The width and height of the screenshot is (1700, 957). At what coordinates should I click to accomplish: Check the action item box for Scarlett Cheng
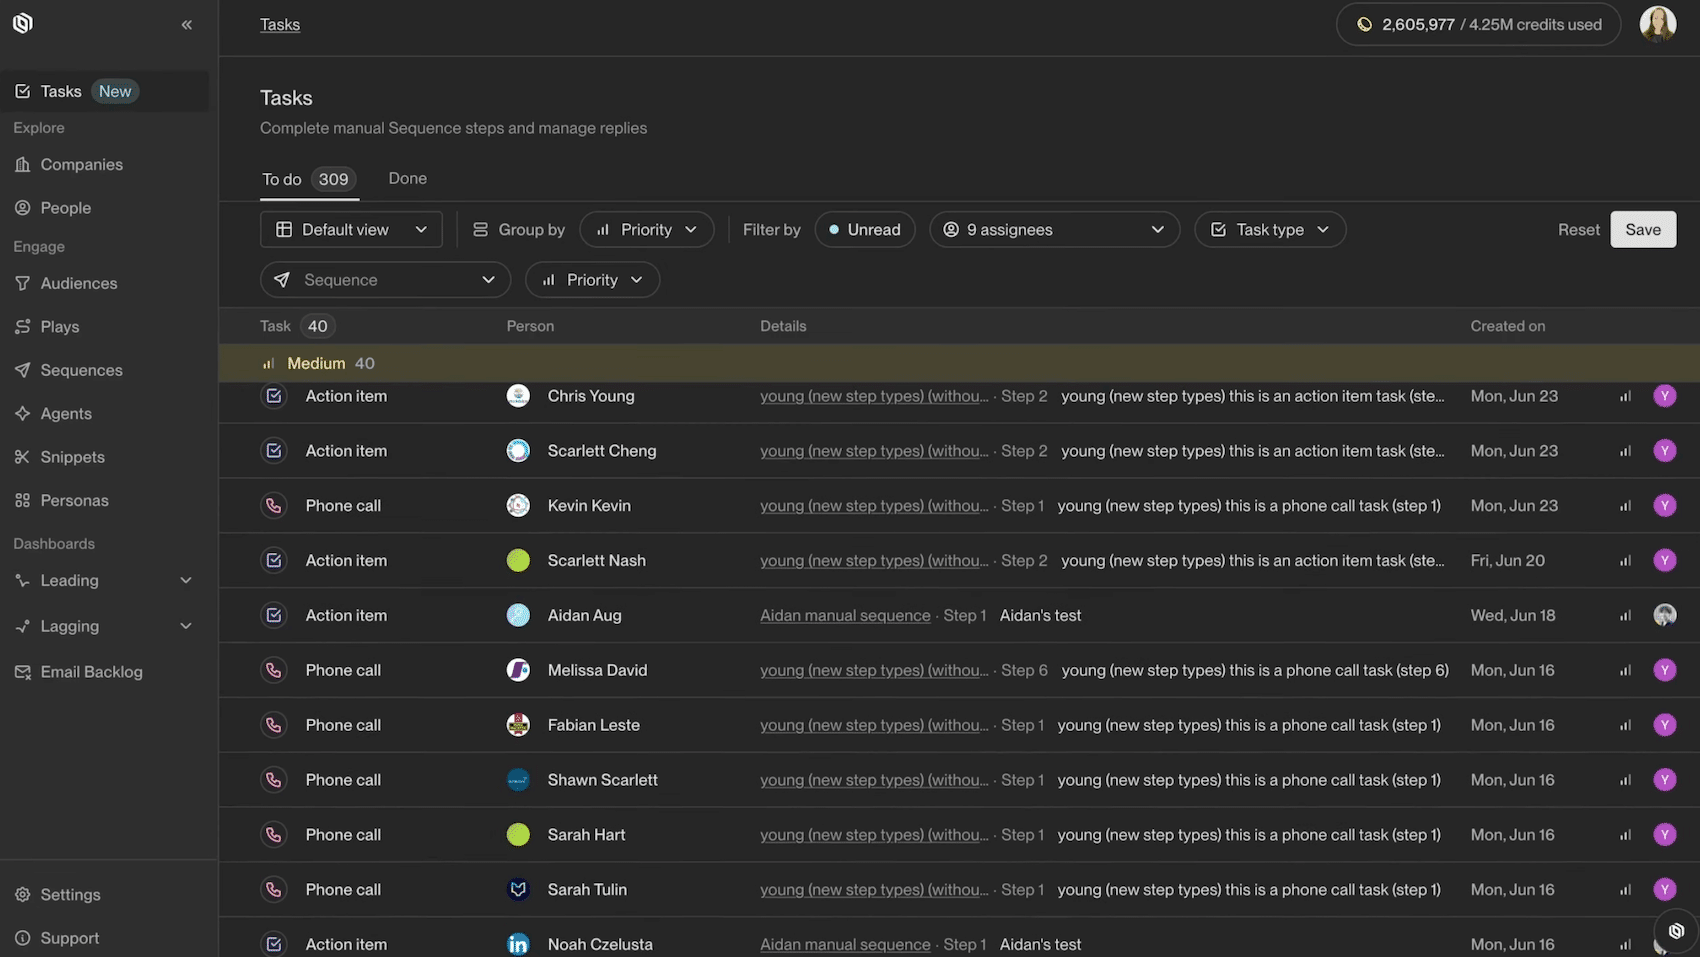[x=273, y=451]
